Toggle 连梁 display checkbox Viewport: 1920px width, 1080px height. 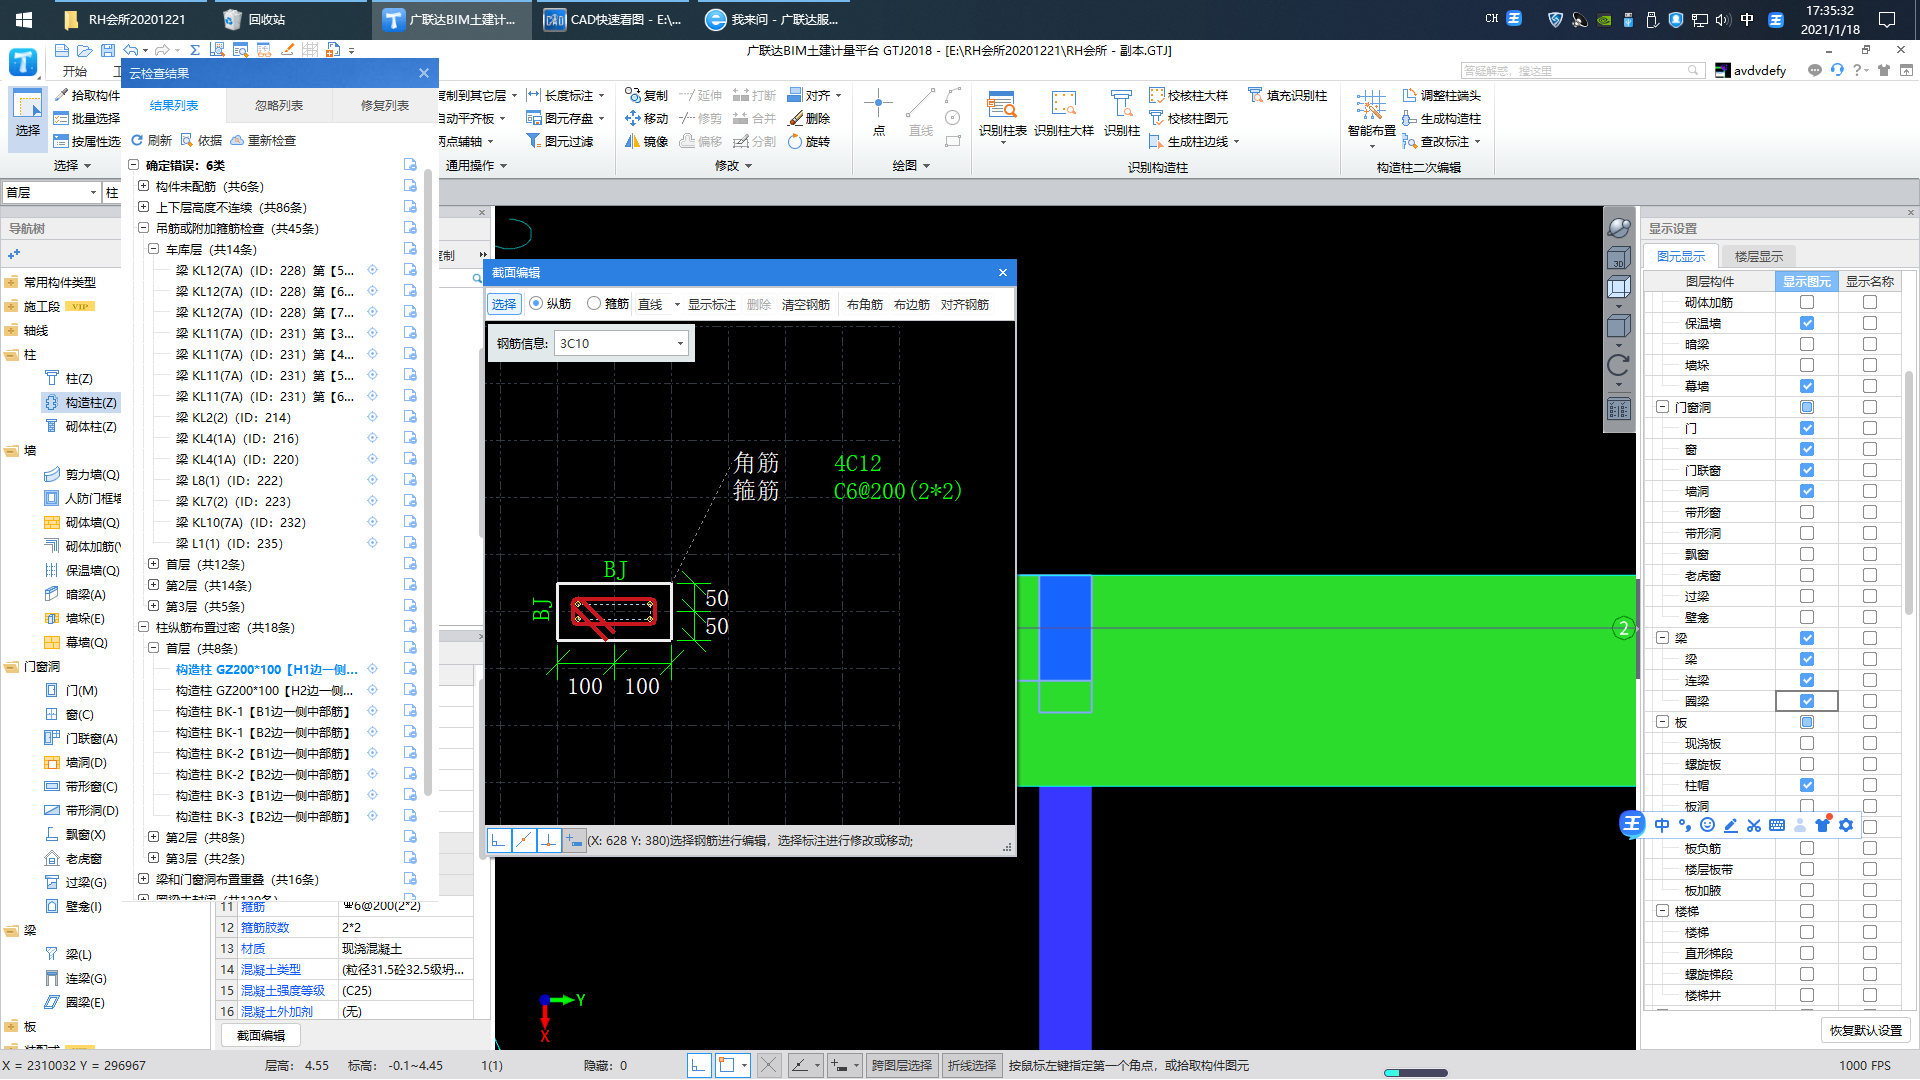tap(1806, 680)
